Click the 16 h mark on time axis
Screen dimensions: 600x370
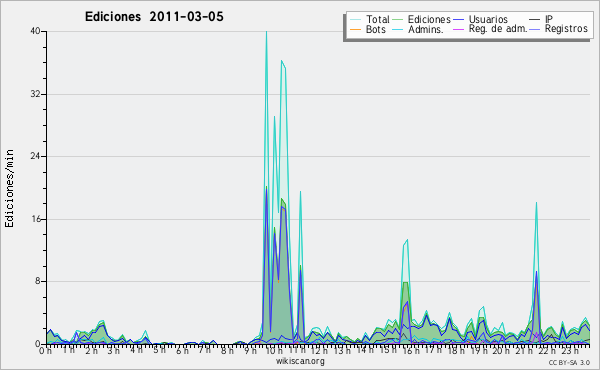[x=409, y=350]
